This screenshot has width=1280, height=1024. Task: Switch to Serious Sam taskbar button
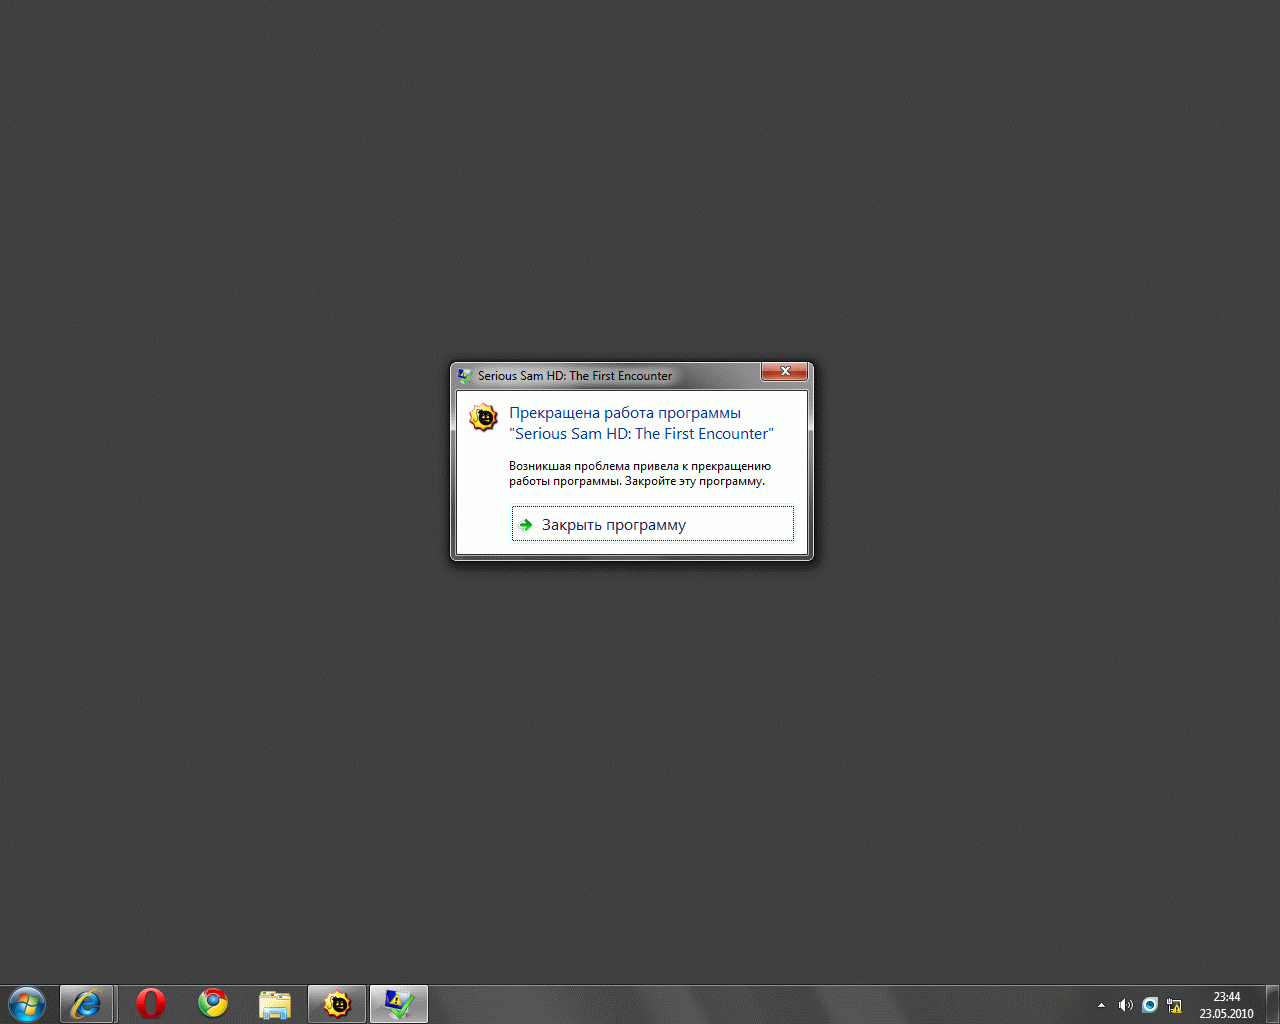(x=337, y=1004)
